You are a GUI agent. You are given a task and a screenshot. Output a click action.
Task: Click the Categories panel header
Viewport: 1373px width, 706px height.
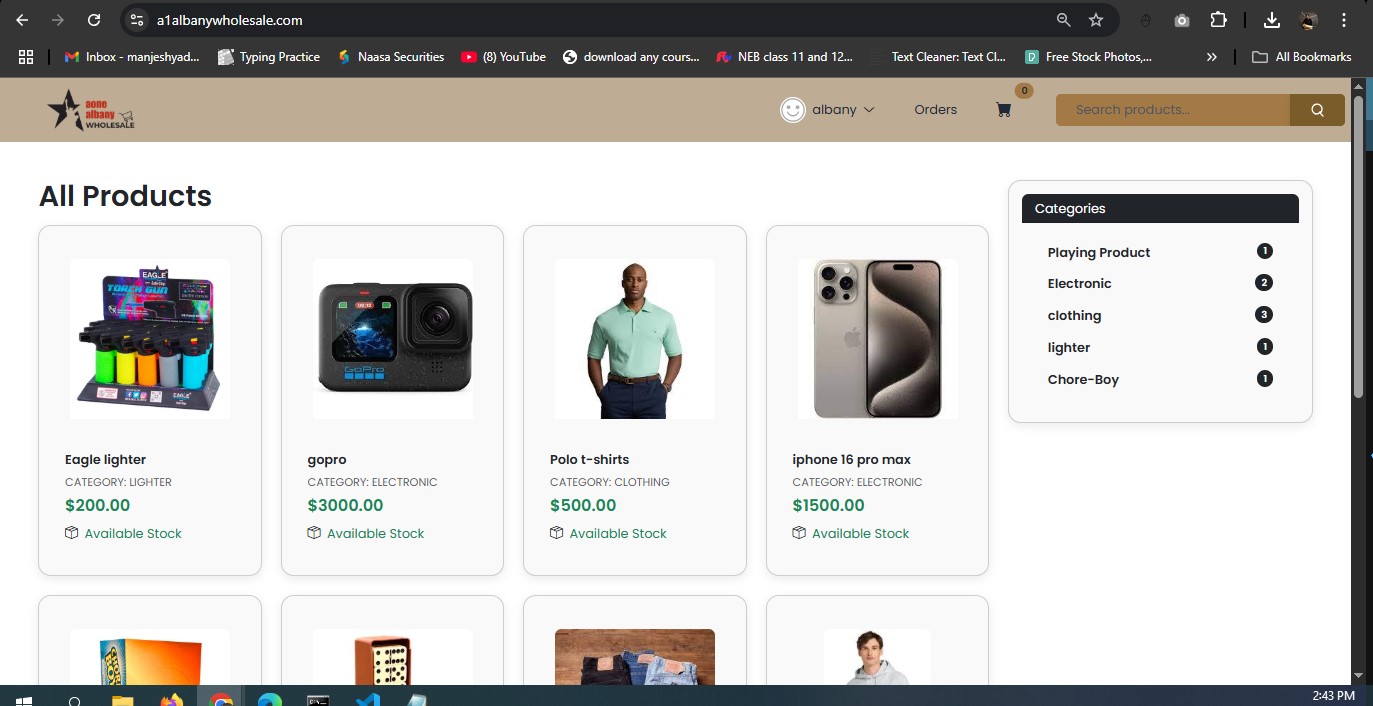1160,208
